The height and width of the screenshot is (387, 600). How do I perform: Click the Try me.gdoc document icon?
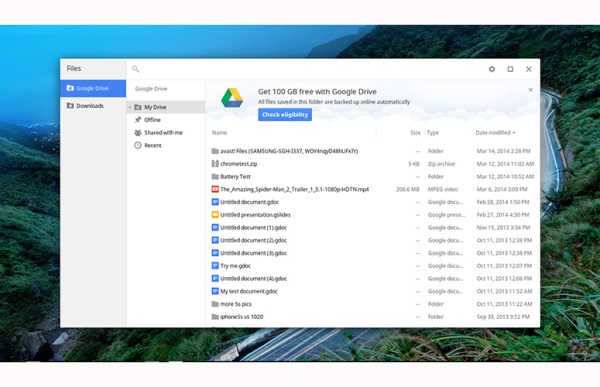pyautogui.click(x=215, y=266)
